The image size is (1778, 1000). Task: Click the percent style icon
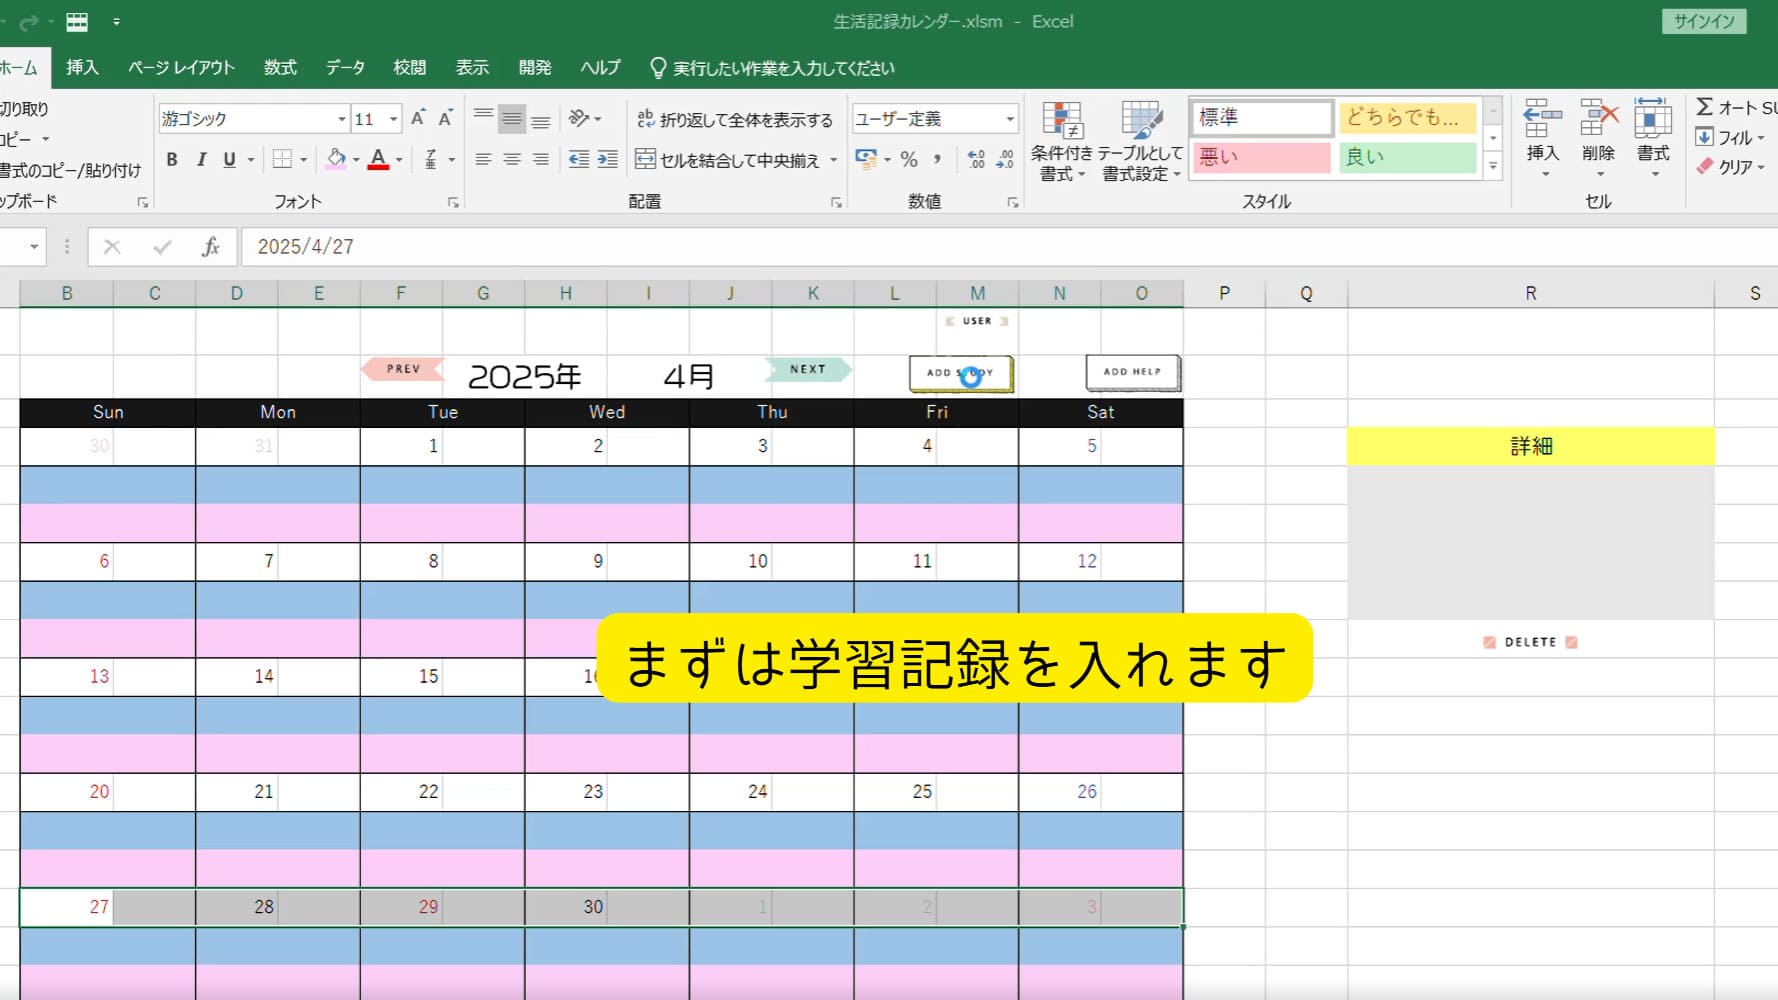[x=908, y=160]
